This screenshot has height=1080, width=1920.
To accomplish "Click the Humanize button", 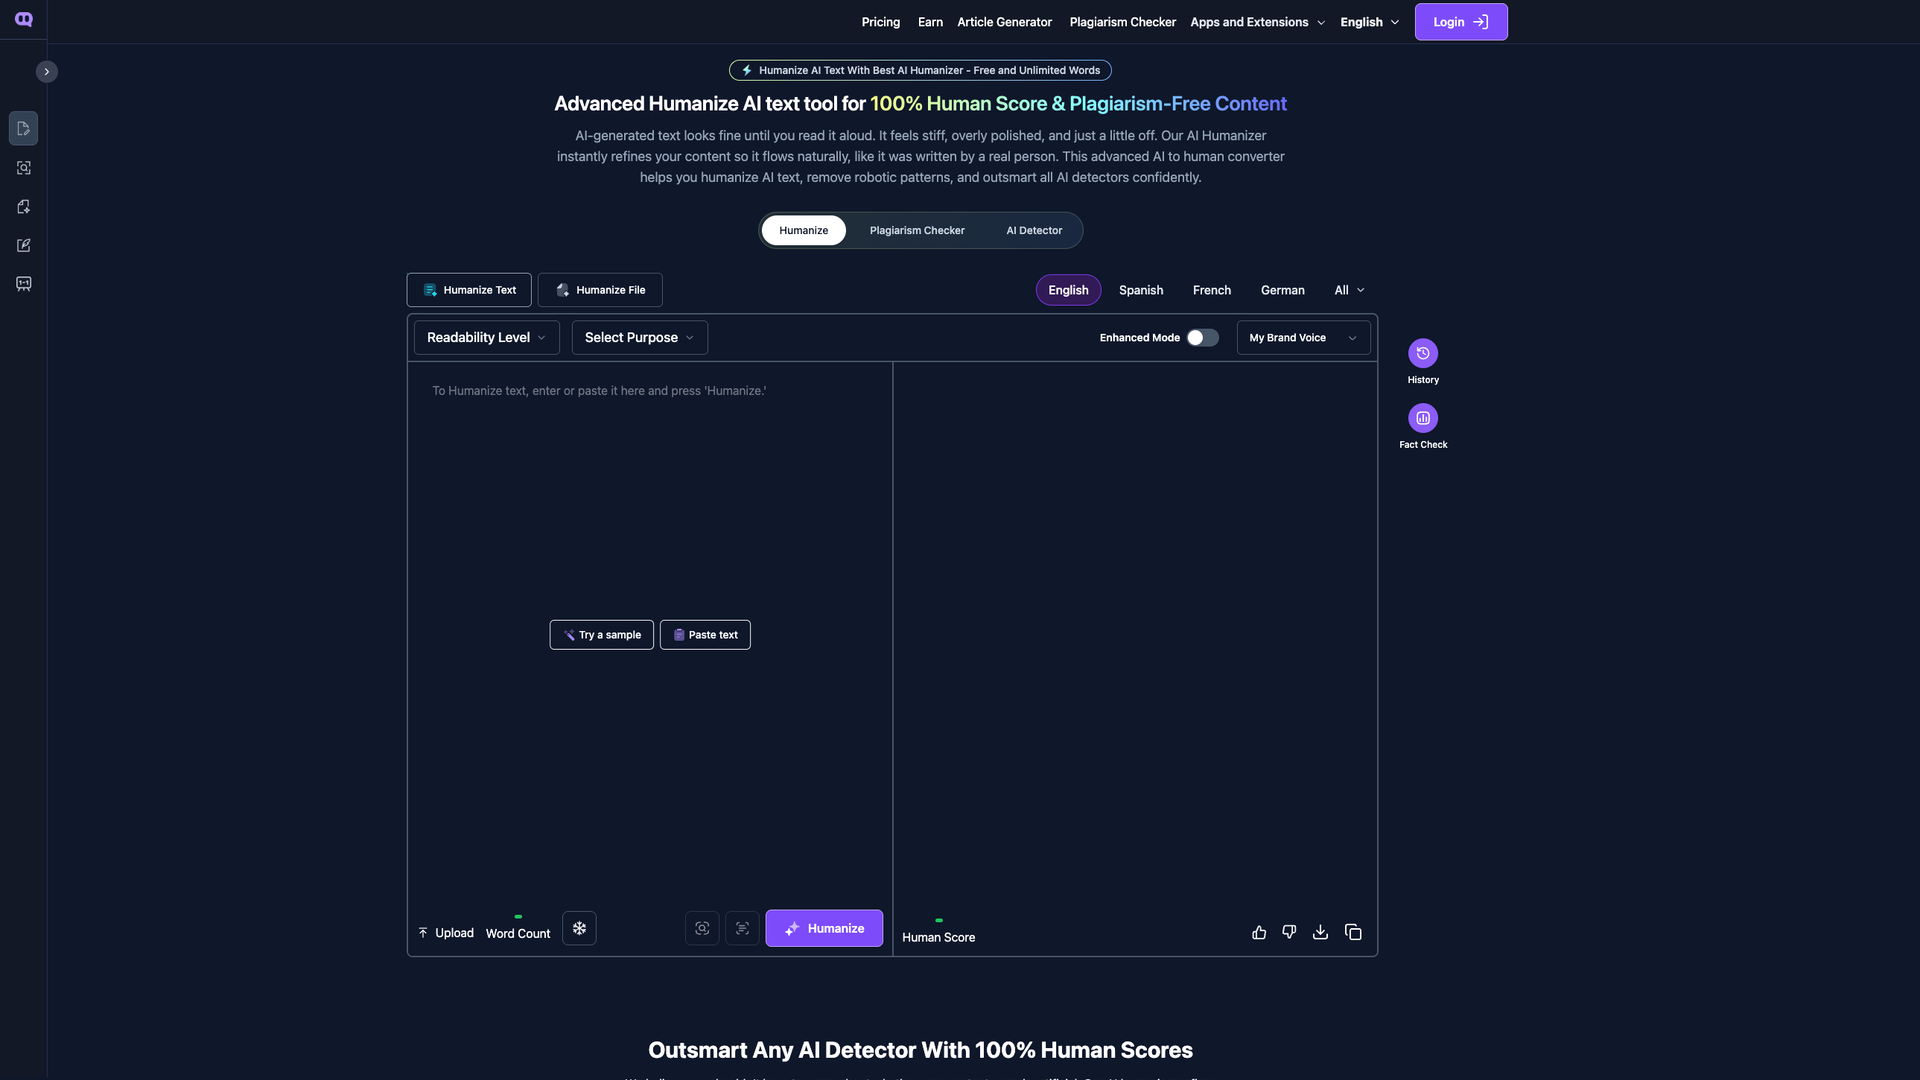I will coord(824,928).
